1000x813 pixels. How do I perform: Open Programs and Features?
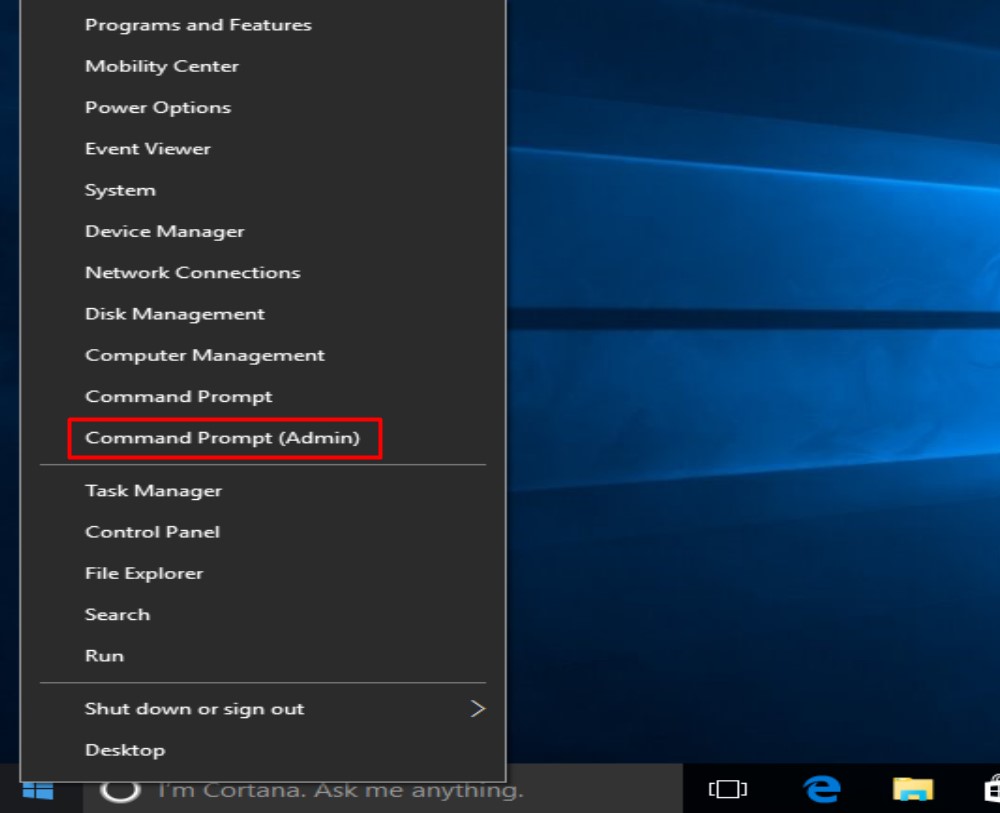pos(198,25)
